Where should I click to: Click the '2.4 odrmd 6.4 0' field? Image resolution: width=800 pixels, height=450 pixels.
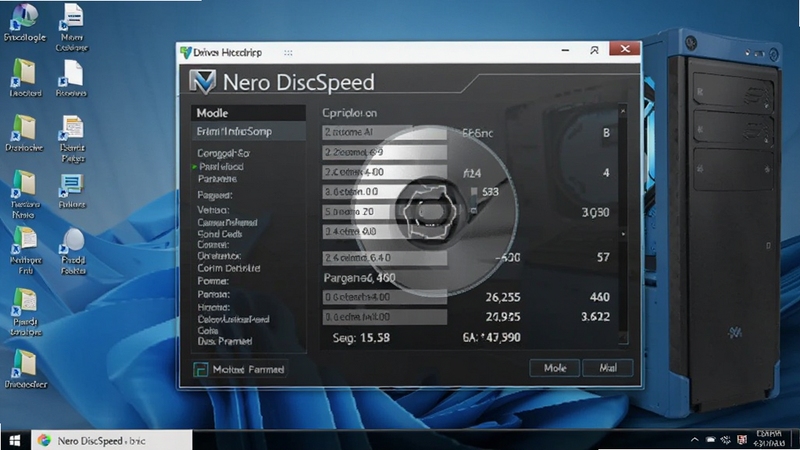point(384,258)
